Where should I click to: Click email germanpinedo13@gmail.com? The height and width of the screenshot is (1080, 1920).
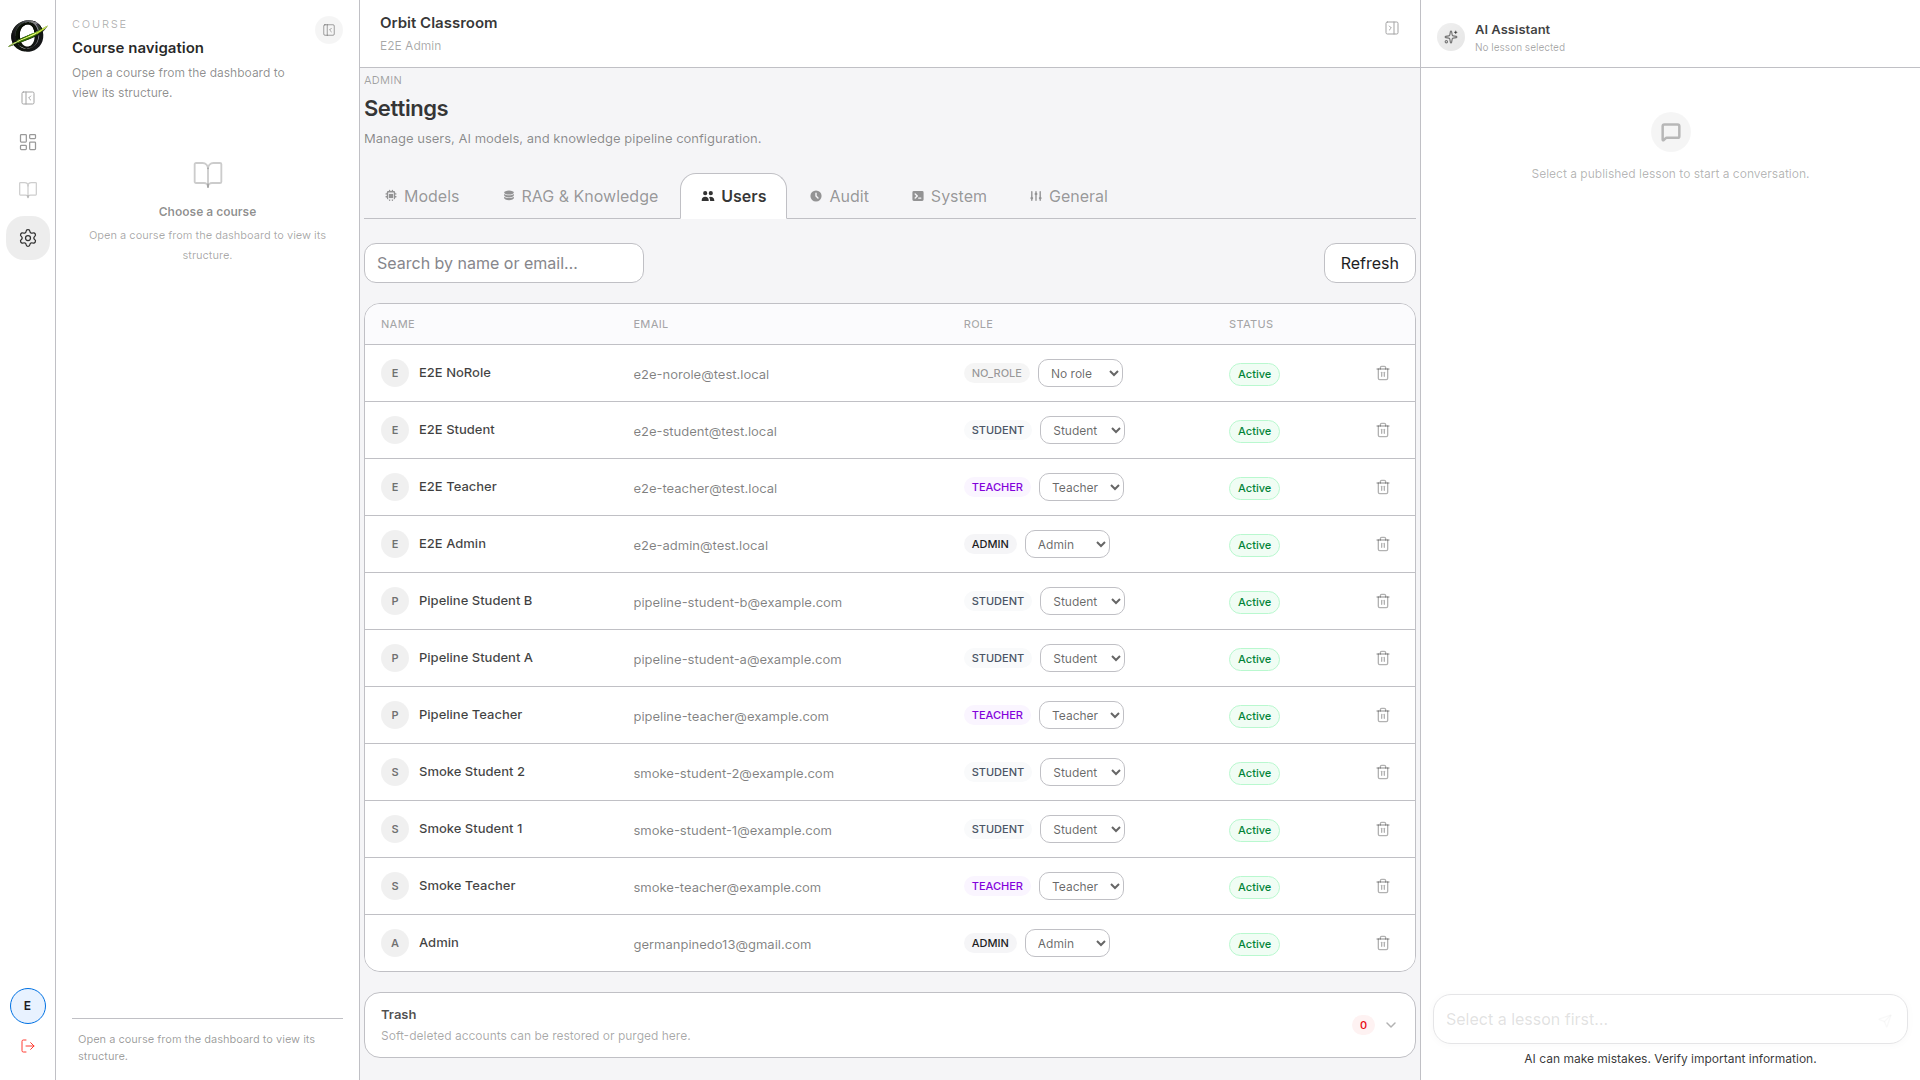[x=722, y=944]
